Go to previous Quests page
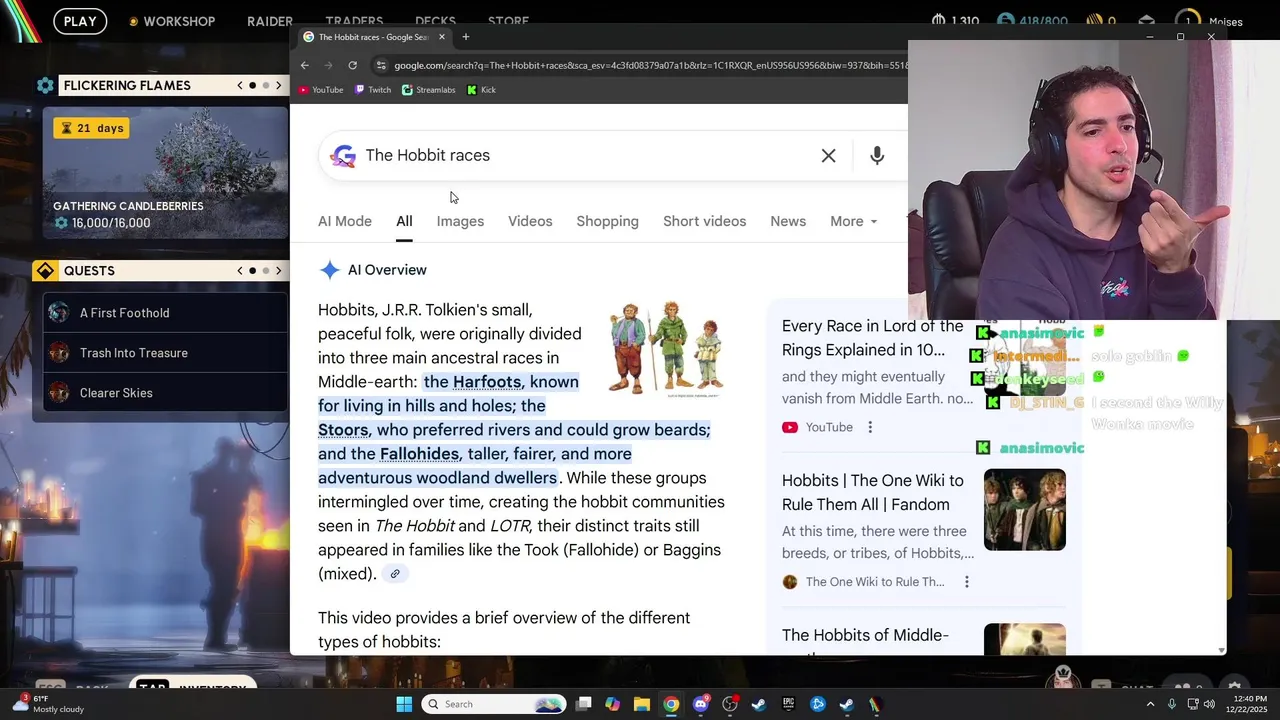Screen dimensions: 1280x720 coord(240,270)
